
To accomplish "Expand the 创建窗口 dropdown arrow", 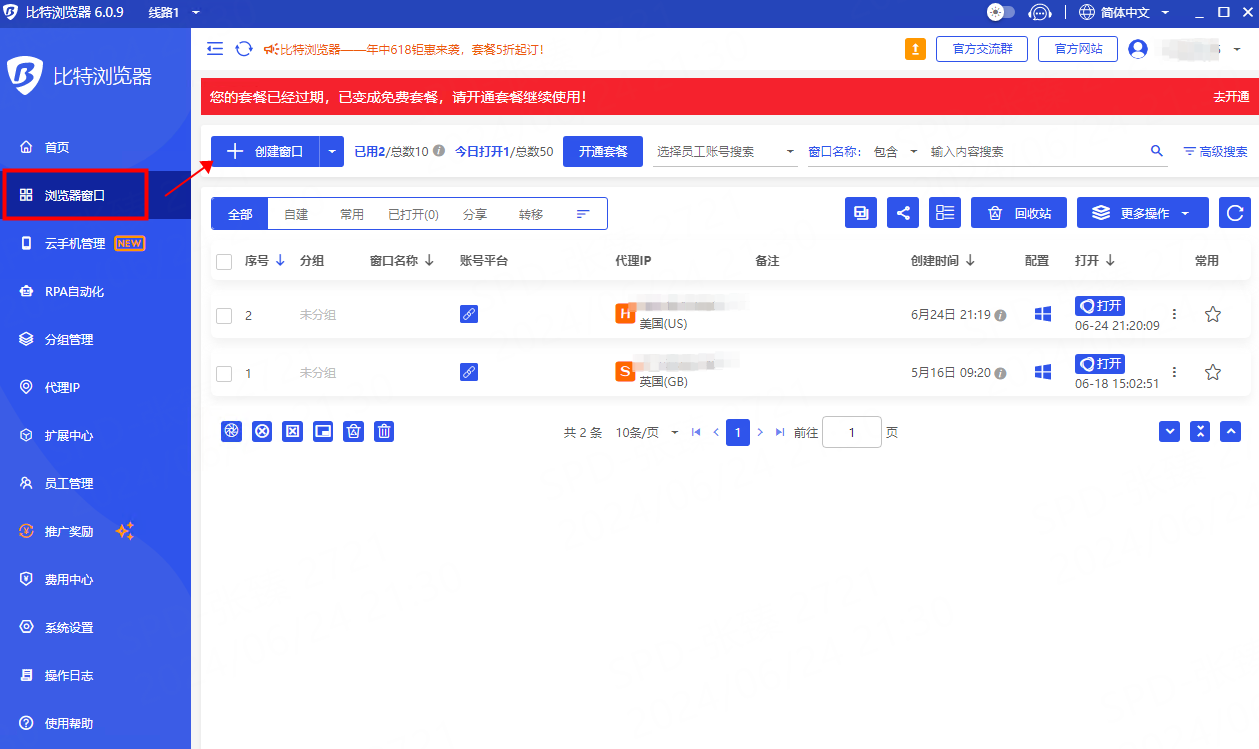I will tap(332, 152).
